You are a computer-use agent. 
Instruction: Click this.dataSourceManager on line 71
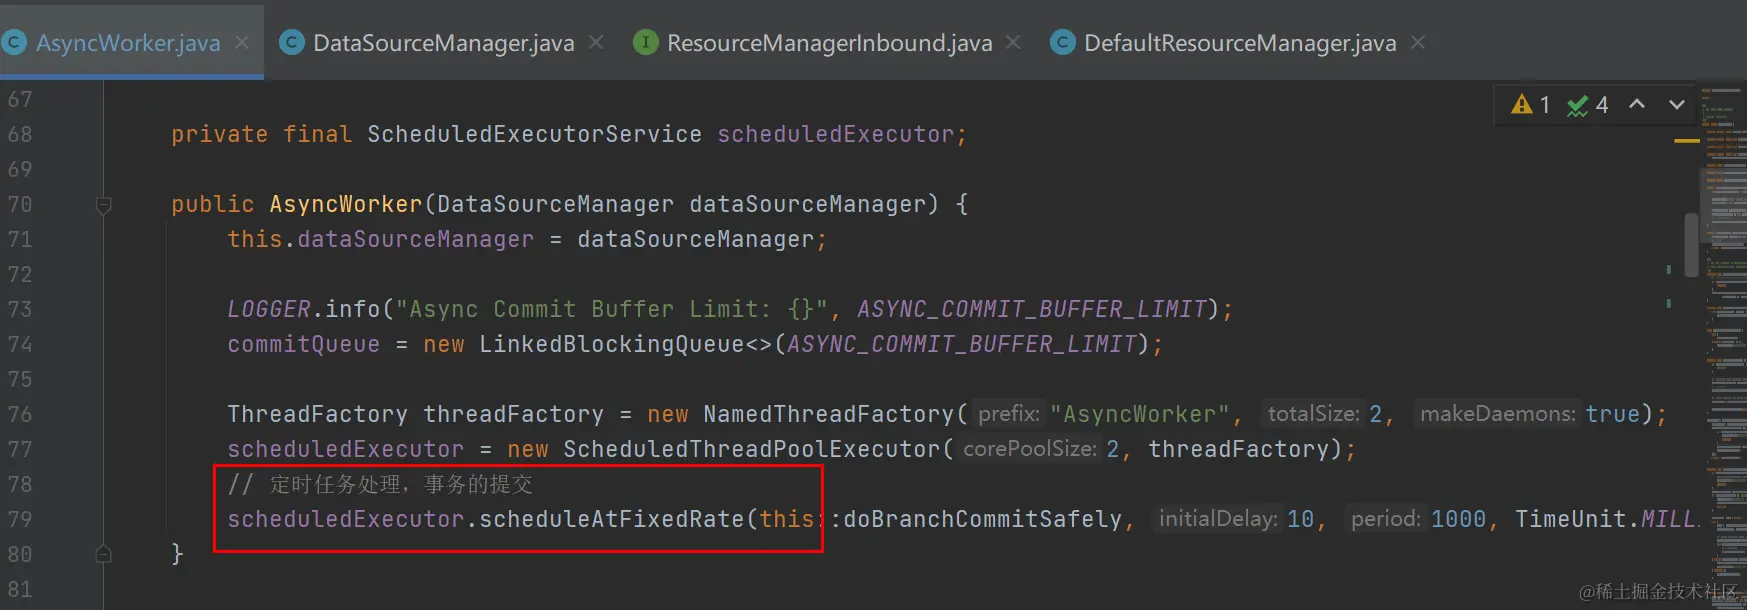click(x=380, y=239)
